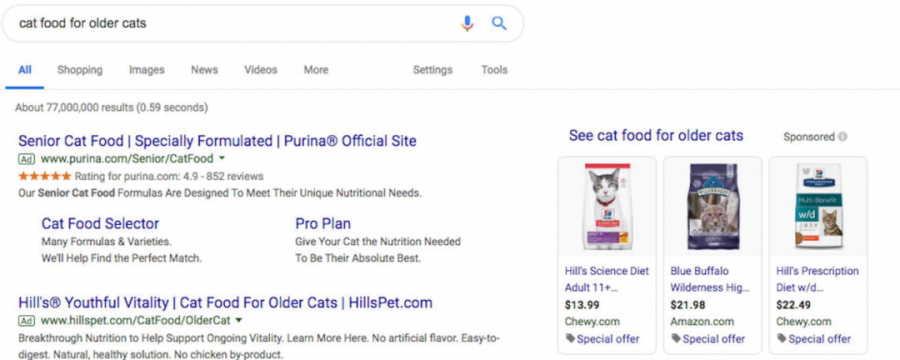Open the Cat Food Selector sitelink

pyautogui.click(x=100, y=224)
